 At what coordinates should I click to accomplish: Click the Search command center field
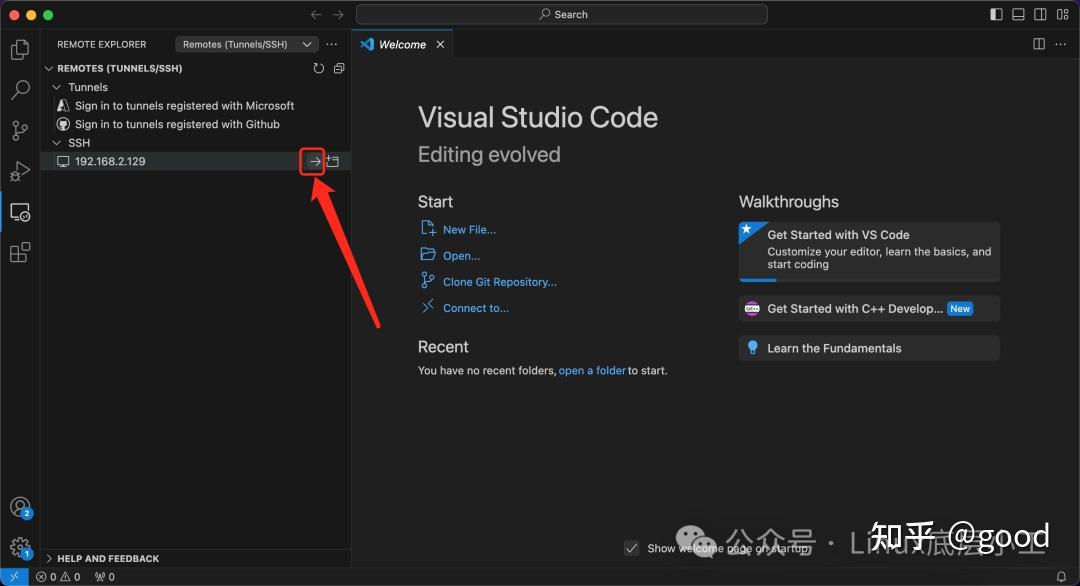click(x=562, y=14)
